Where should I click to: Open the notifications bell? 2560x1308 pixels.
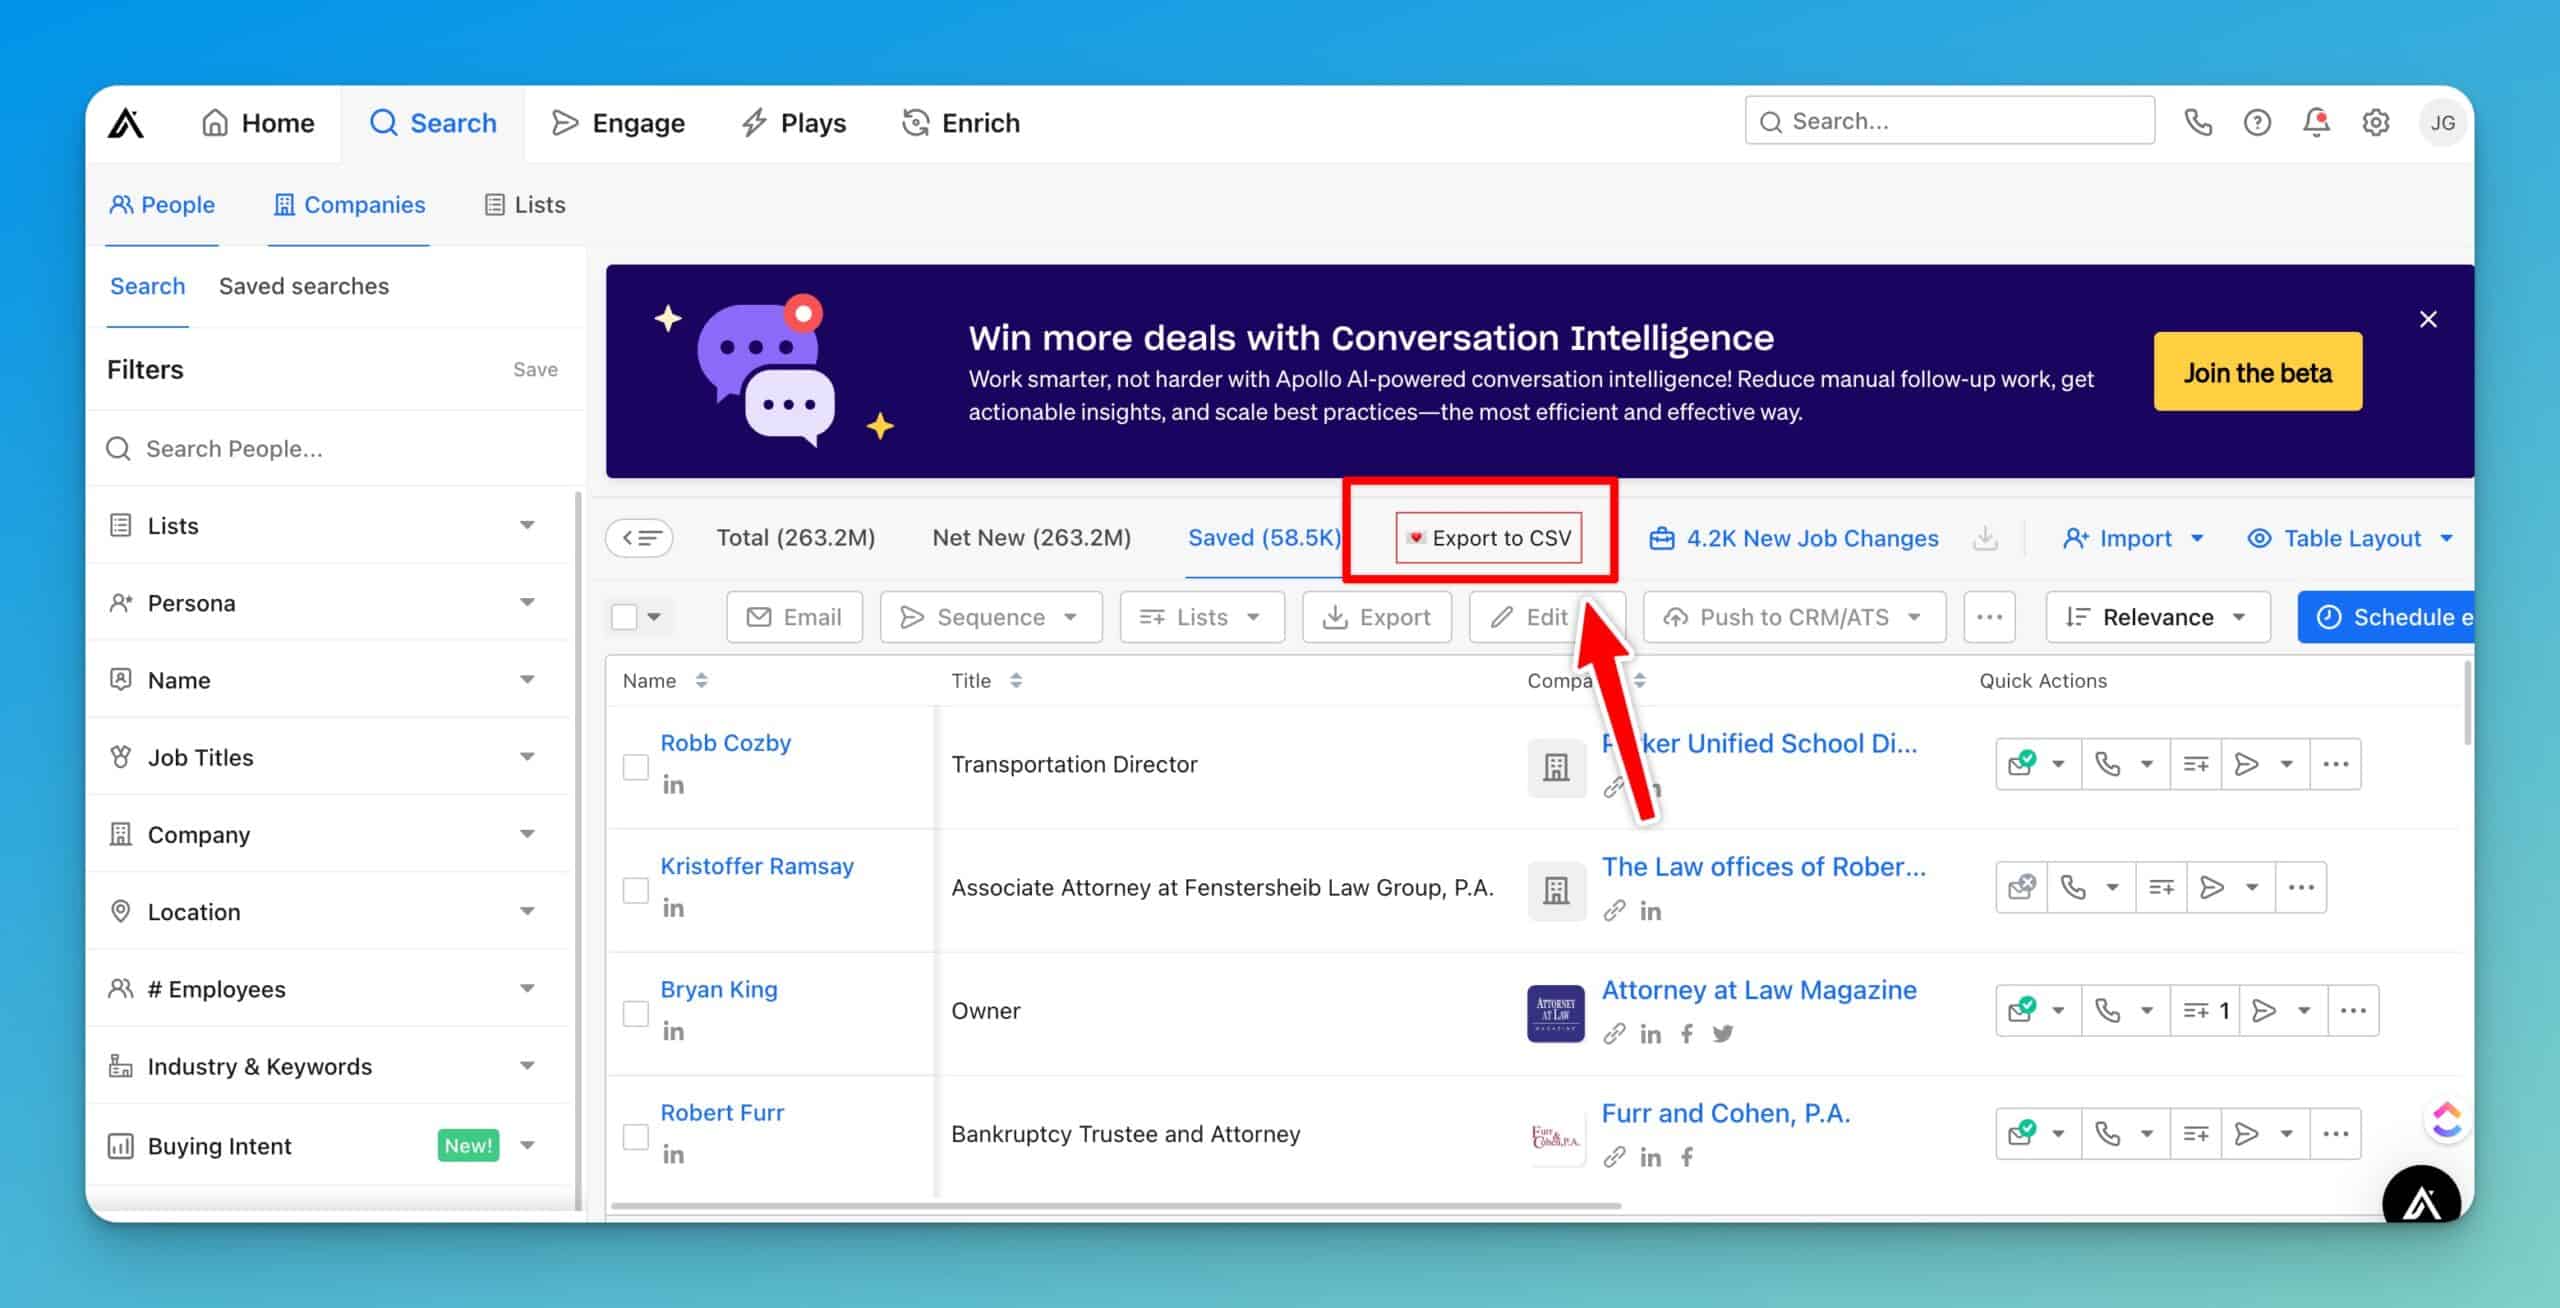pos(2316,122)
